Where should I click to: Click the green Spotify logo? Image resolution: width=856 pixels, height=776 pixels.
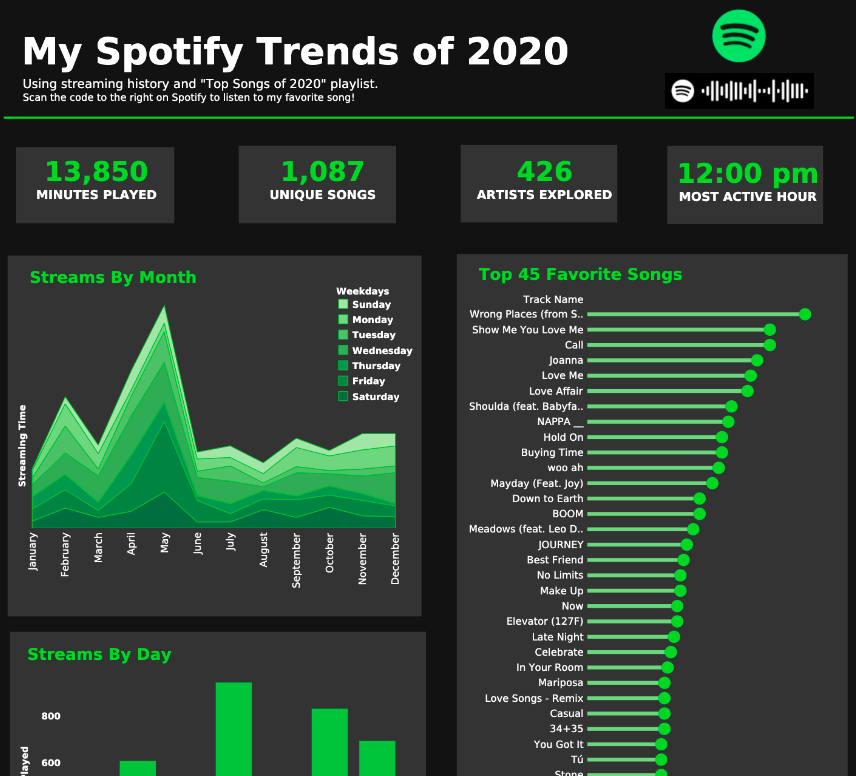click(x=739, y=35)
